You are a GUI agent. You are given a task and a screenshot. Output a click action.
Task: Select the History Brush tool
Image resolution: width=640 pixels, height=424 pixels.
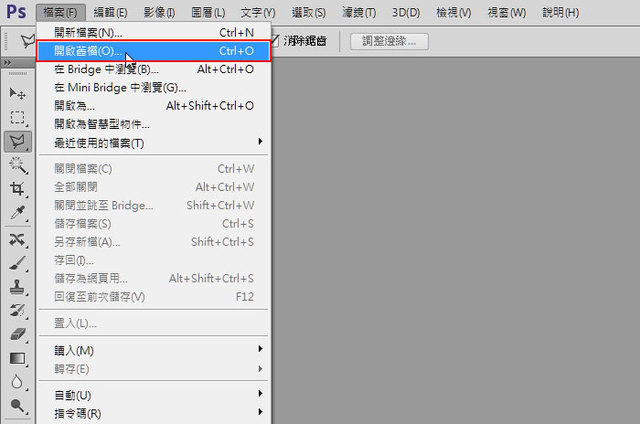coord(17,311)
